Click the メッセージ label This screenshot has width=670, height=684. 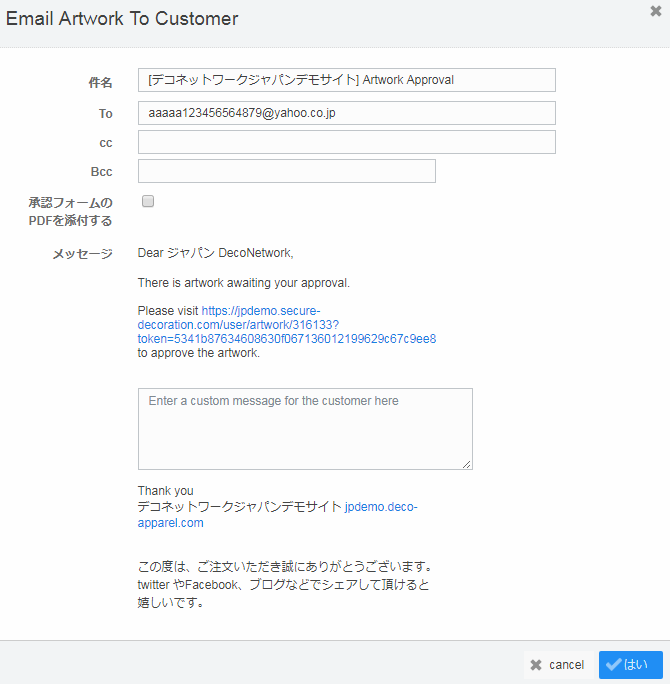point(82,254)
